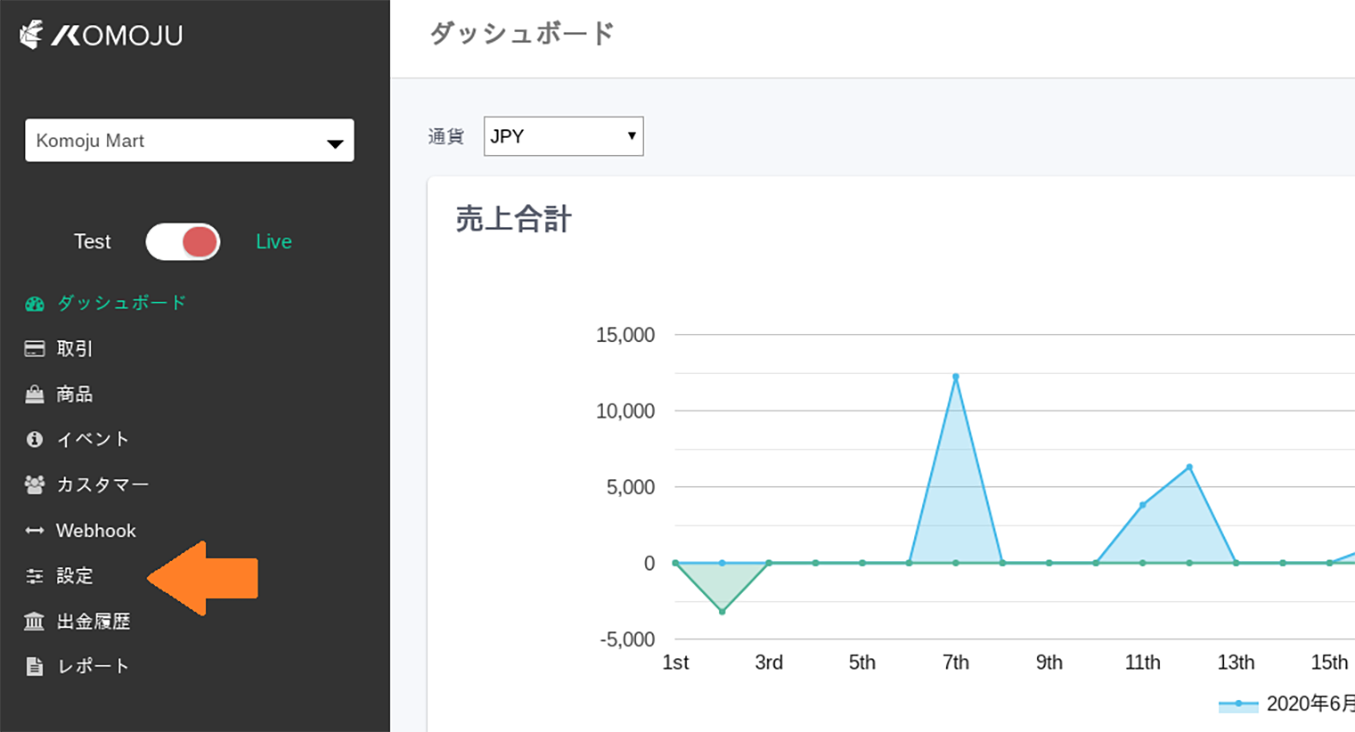This screenshot has height=732, width=1355.
Task: Click the info circle icon for イベント
Action: point(35,439)
